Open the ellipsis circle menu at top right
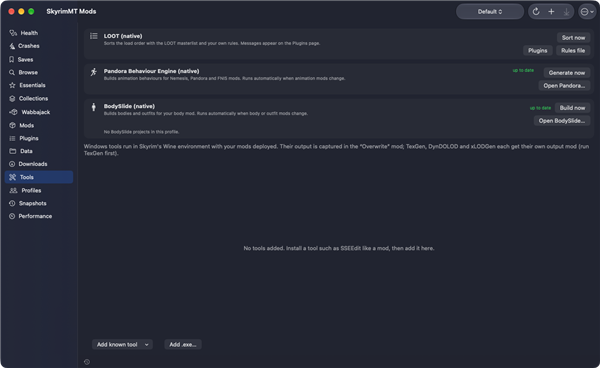The height and width of the screenshot is (368, 600). tap(587, 12)
